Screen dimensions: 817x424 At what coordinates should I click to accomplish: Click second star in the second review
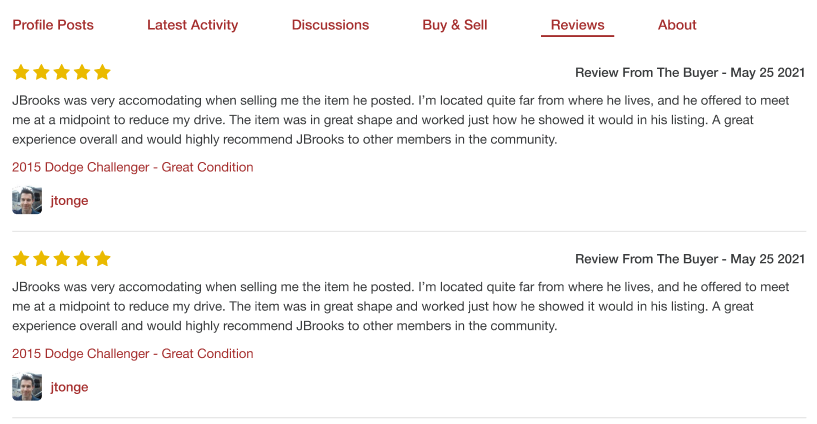[x=41, y=259]
